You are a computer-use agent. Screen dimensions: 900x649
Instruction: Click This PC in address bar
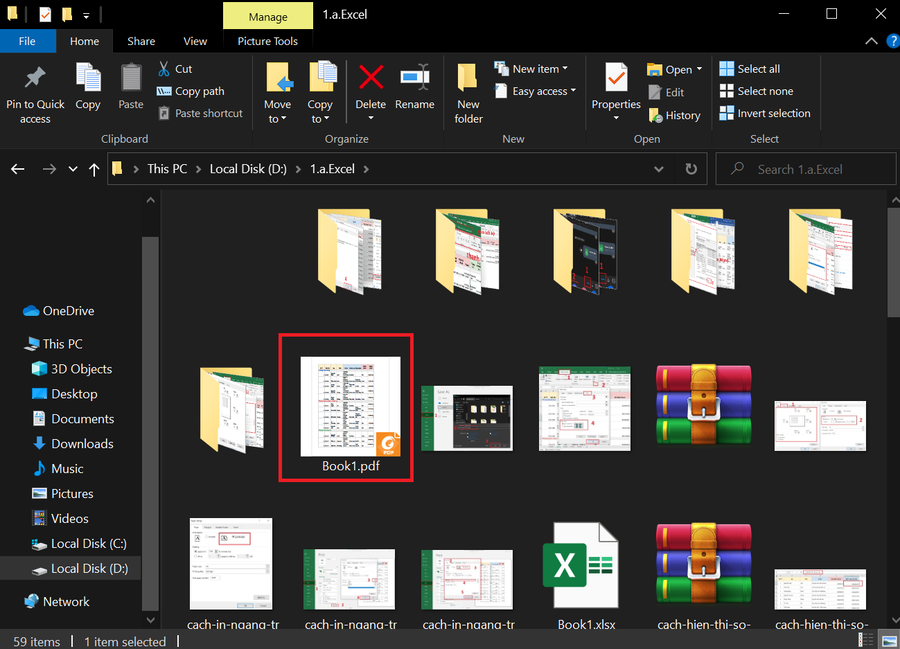point(167,169)
